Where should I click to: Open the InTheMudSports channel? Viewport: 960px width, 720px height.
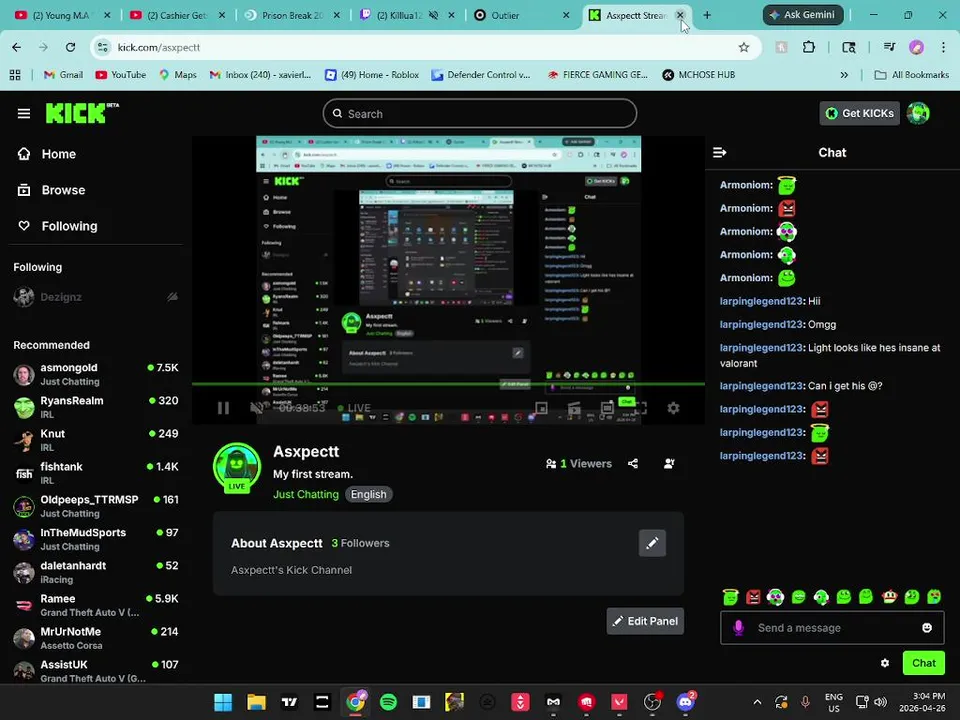tap(96, 539)
